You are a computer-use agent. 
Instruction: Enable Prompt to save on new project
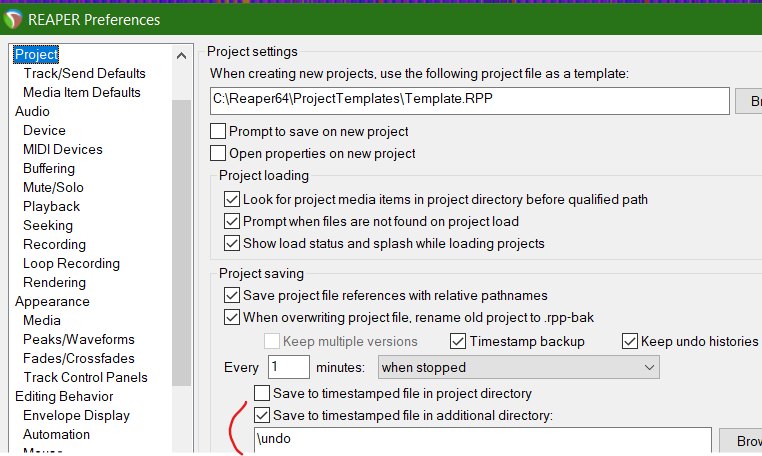pos(218,131)
